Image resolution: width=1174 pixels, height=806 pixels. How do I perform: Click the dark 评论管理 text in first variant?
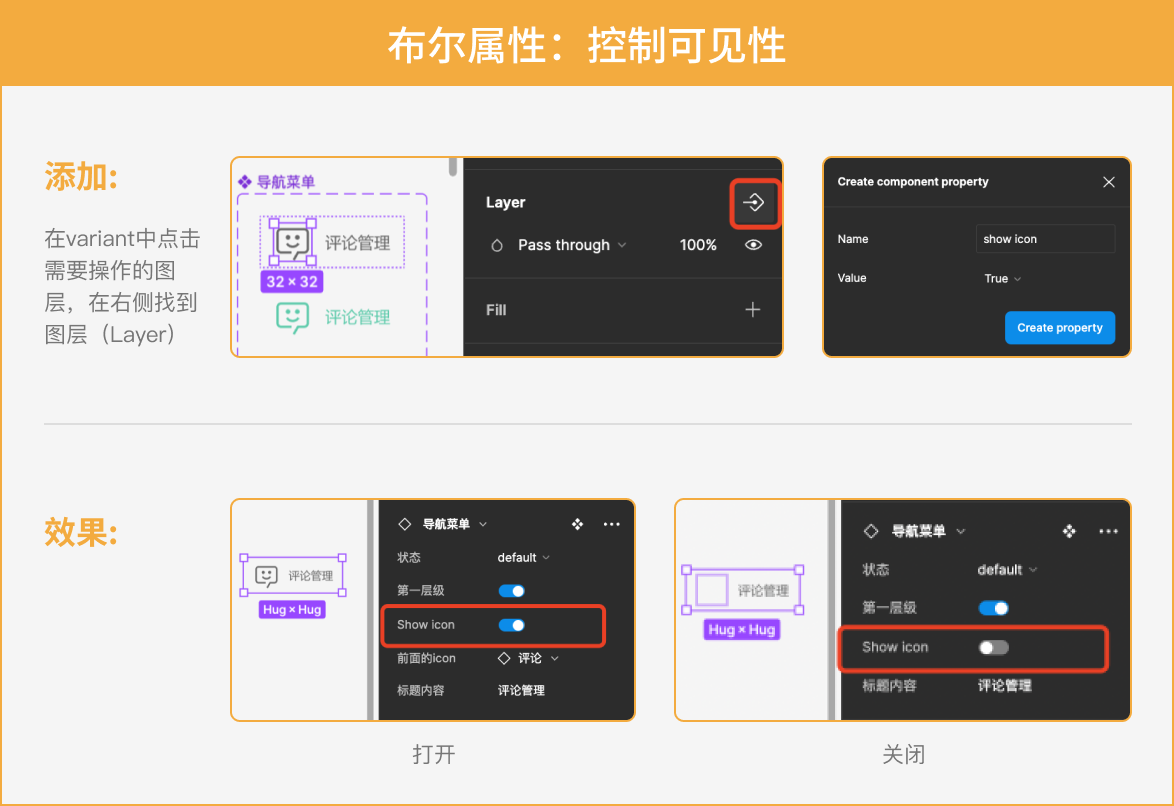click(357, 243)
